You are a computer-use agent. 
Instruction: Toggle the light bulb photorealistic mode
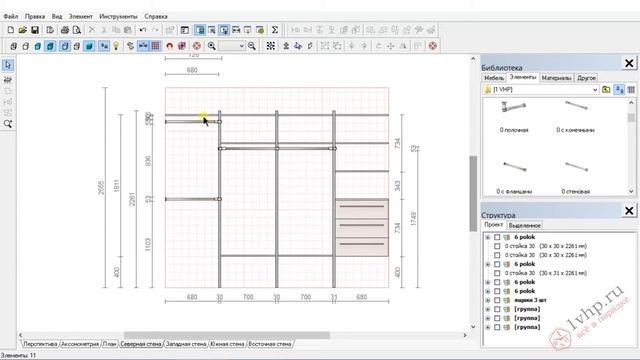pos(116,46)
